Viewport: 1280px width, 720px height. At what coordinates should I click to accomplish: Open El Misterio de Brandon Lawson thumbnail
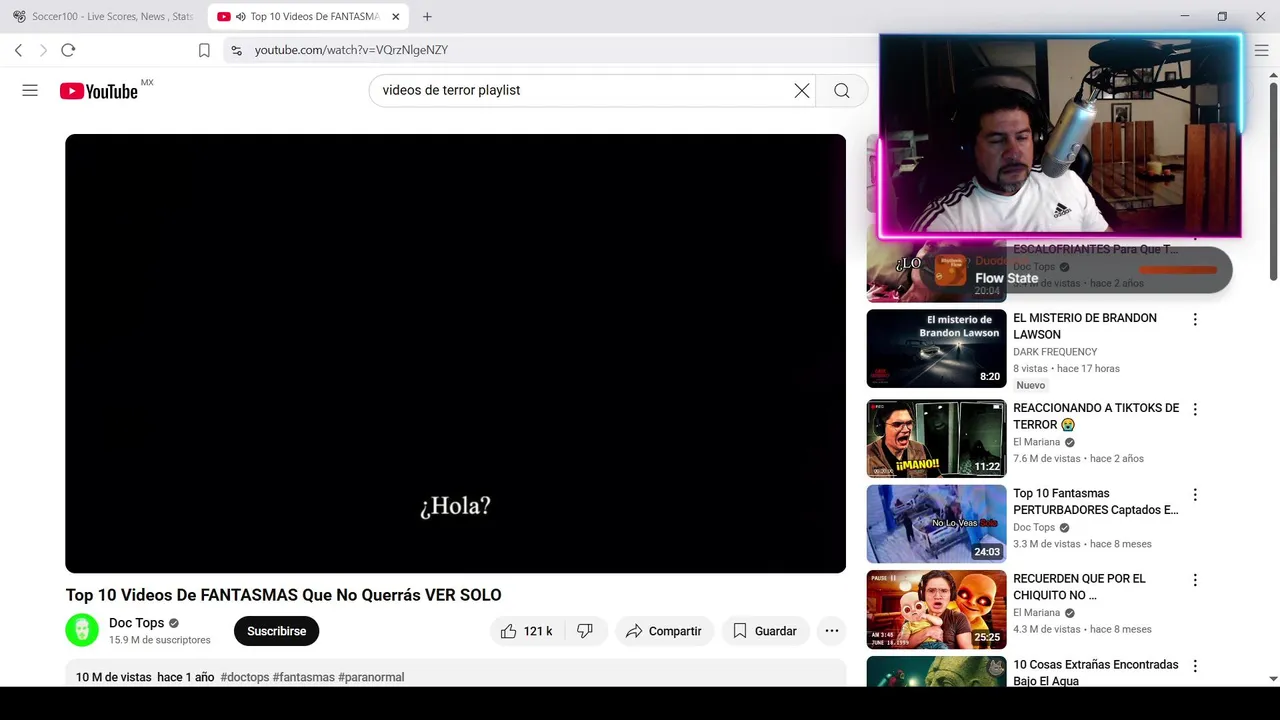click(936, 348)
